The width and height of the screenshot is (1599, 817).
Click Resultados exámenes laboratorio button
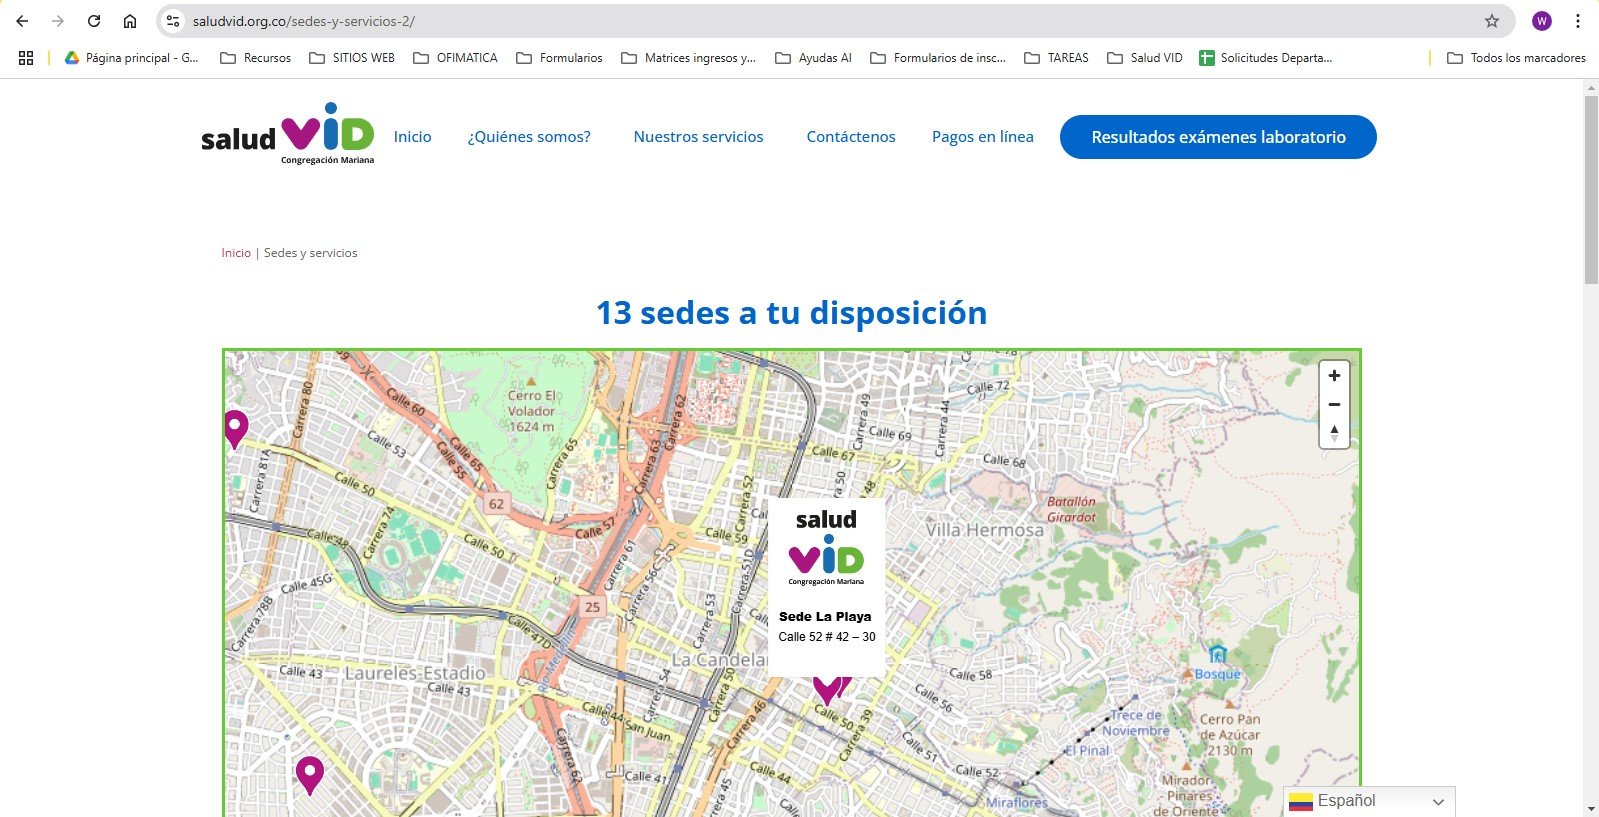(1218, 137)
